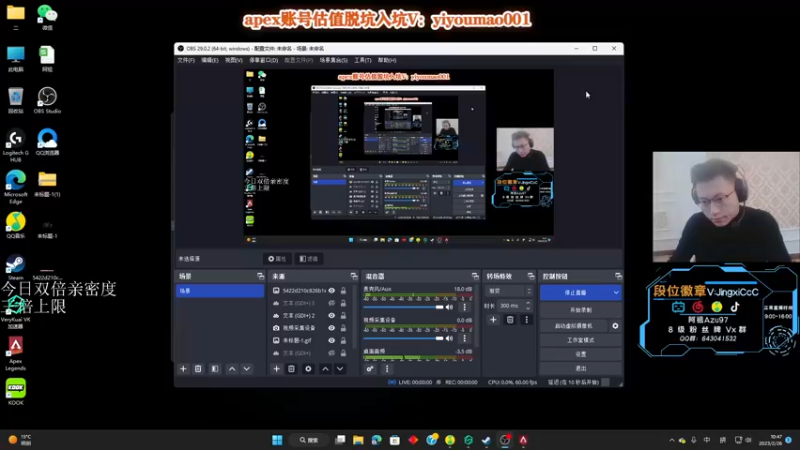The width and height of the screenshot is (800, 450).
Task: Click the 开始录制 start recording button
Action: click(581, 310)
